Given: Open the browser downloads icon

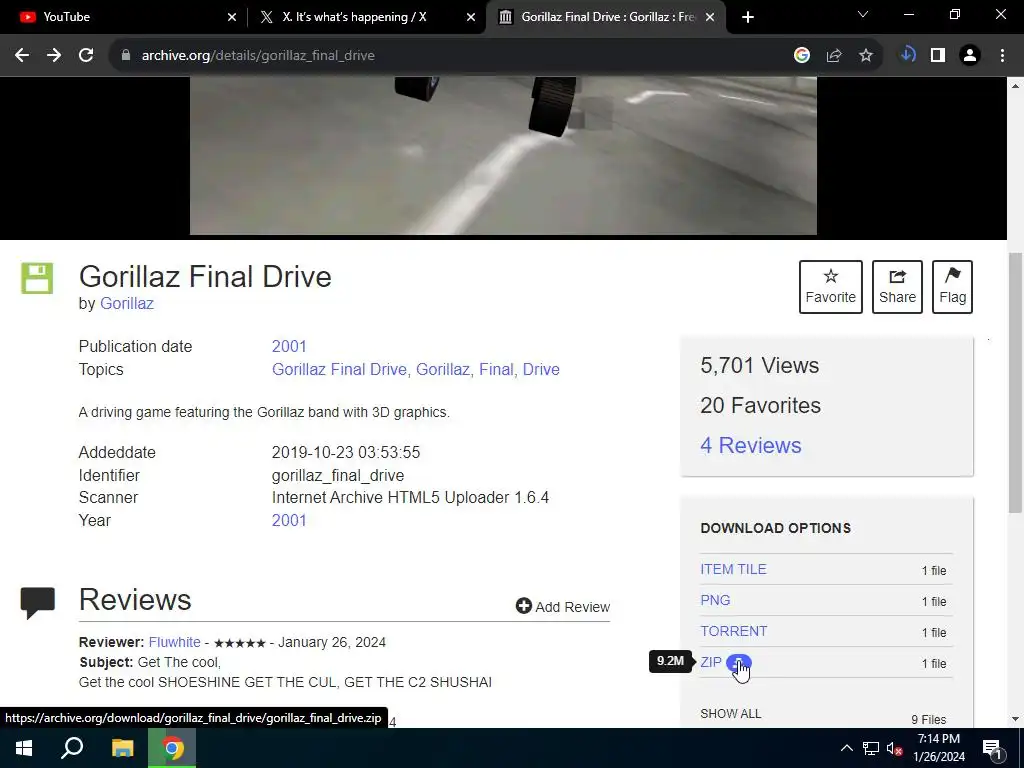Looking at the screenshot, I should (x=908, y=56).
